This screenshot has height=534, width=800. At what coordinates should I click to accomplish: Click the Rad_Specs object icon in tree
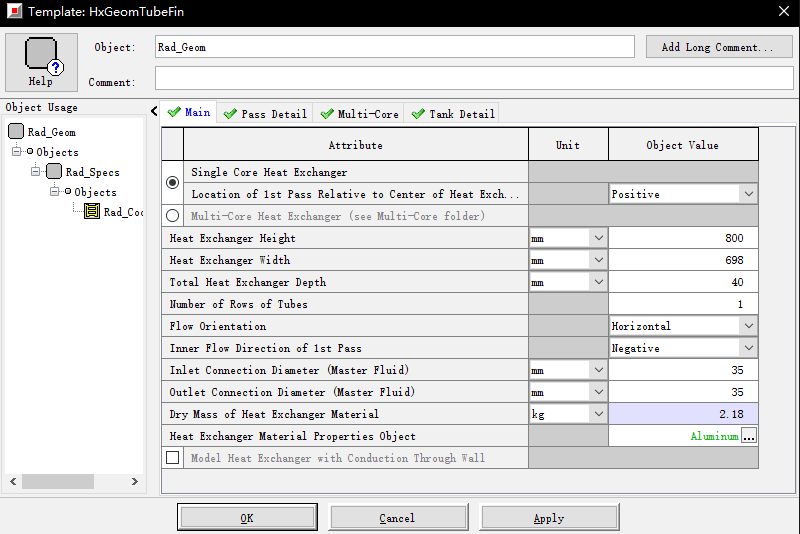(x=54, y=172)
